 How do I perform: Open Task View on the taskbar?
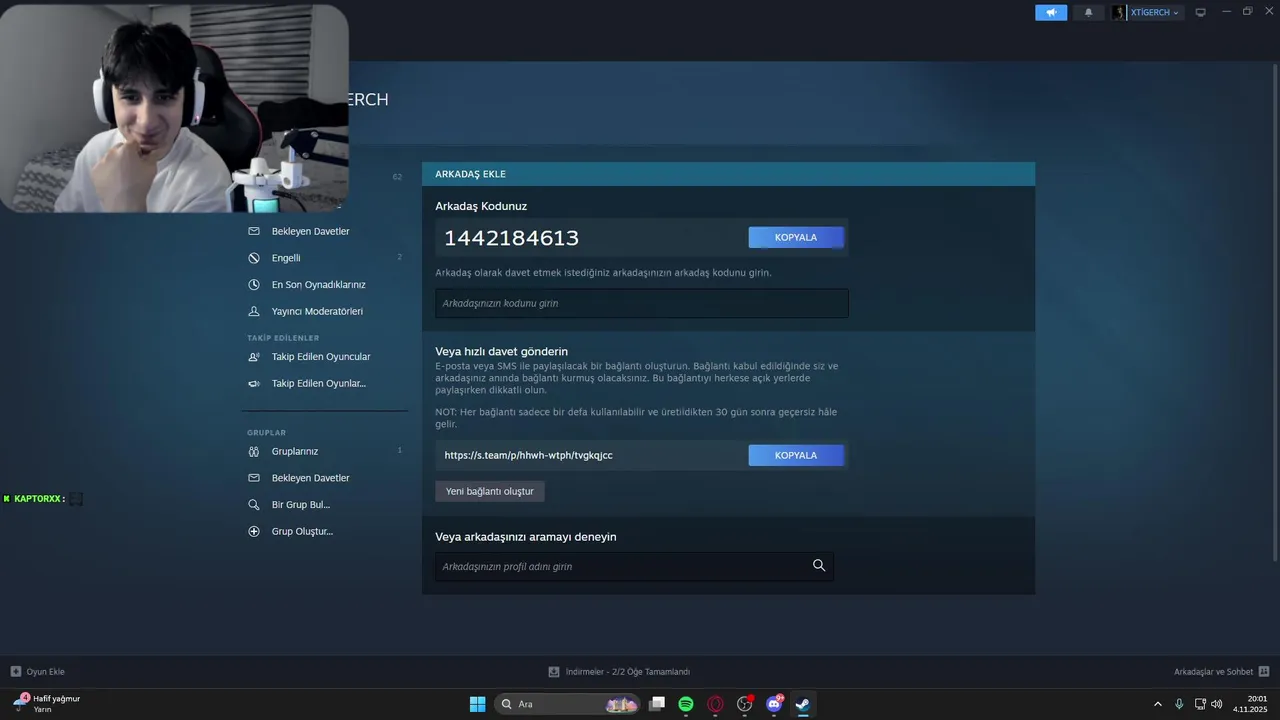coord(657,704)
